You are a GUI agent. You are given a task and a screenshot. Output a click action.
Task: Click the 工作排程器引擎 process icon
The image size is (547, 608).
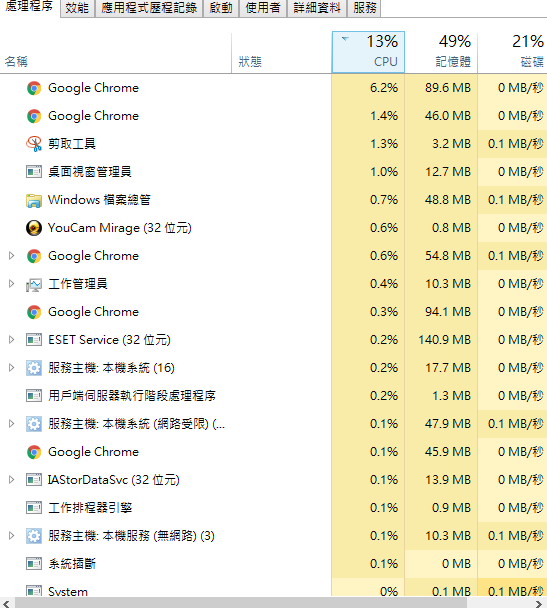coord(34,508)
